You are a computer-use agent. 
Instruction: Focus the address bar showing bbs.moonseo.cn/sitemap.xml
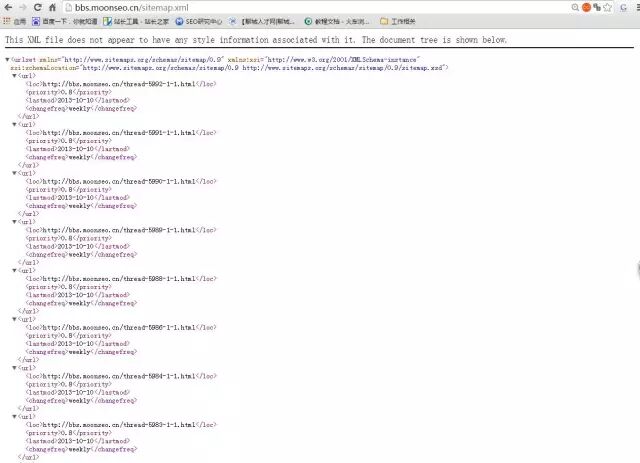[x=316, y=7]
